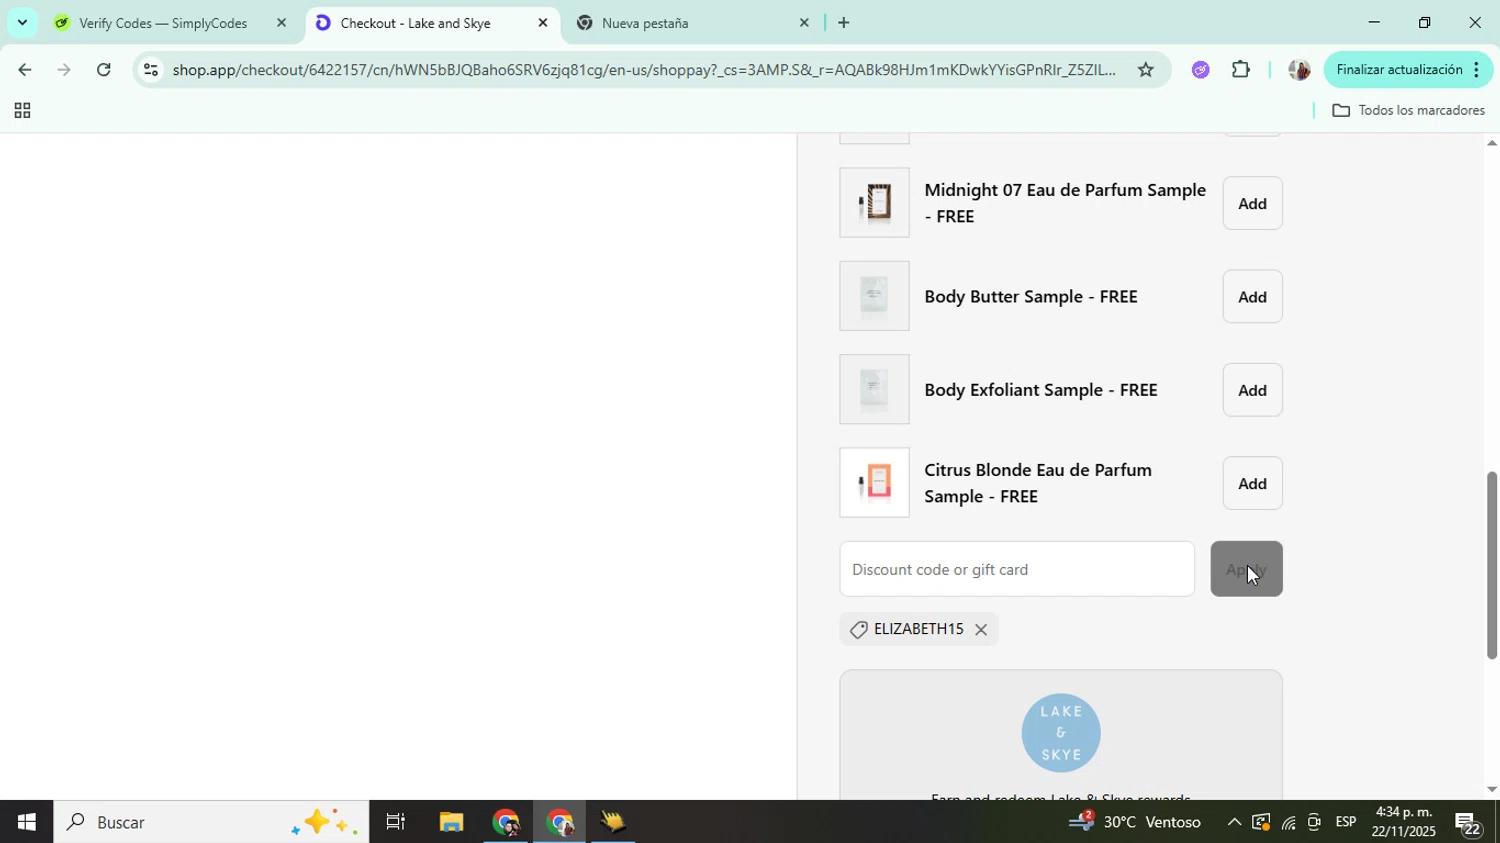Open the Chrome profile avatar
The image size is (1500, 843).
(x=1298, y=70)
